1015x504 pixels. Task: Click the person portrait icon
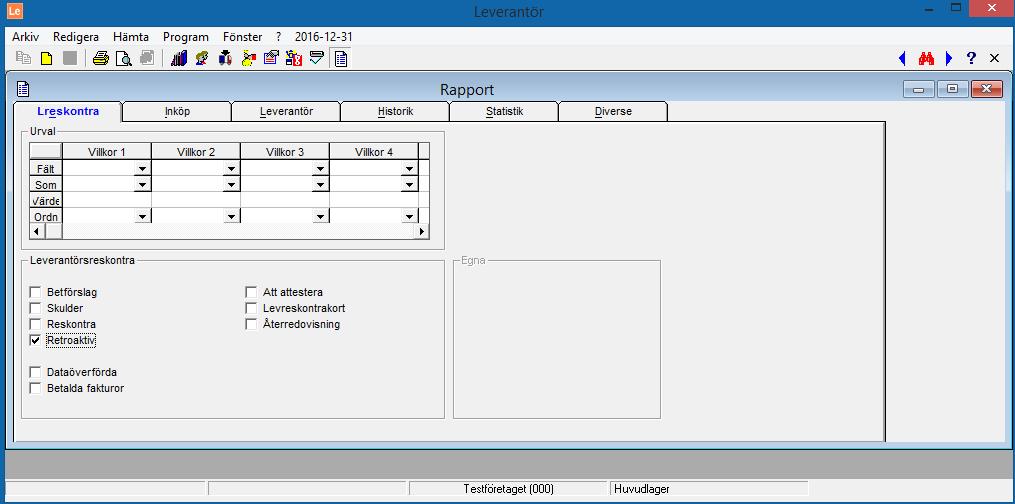coord(202,59)
